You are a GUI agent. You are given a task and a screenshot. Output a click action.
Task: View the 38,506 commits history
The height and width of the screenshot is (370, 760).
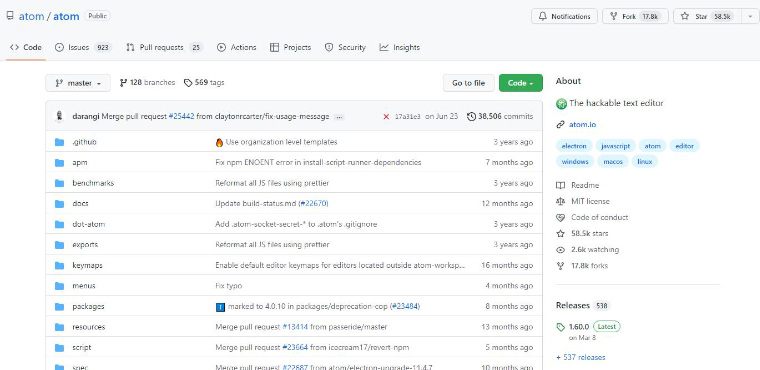[x=500, y=116]
